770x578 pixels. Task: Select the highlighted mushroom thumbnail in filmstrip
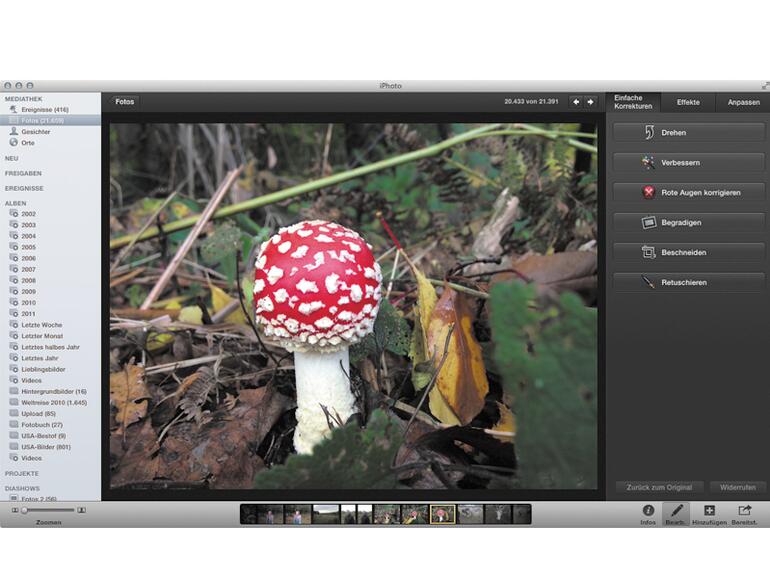[442, 514]
